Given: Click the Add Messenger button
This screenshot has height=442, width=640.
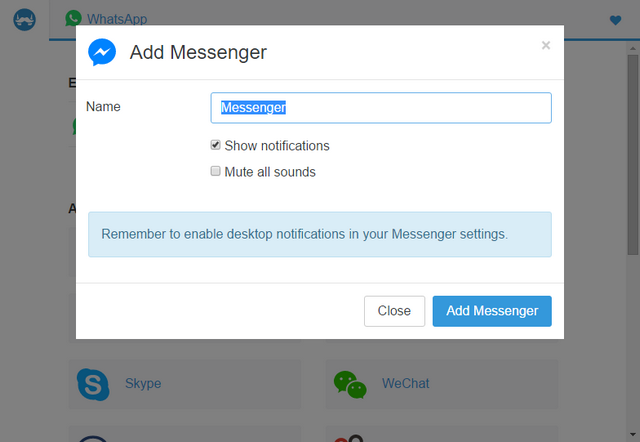Looking at the screenshot, I should coord(492,311).
